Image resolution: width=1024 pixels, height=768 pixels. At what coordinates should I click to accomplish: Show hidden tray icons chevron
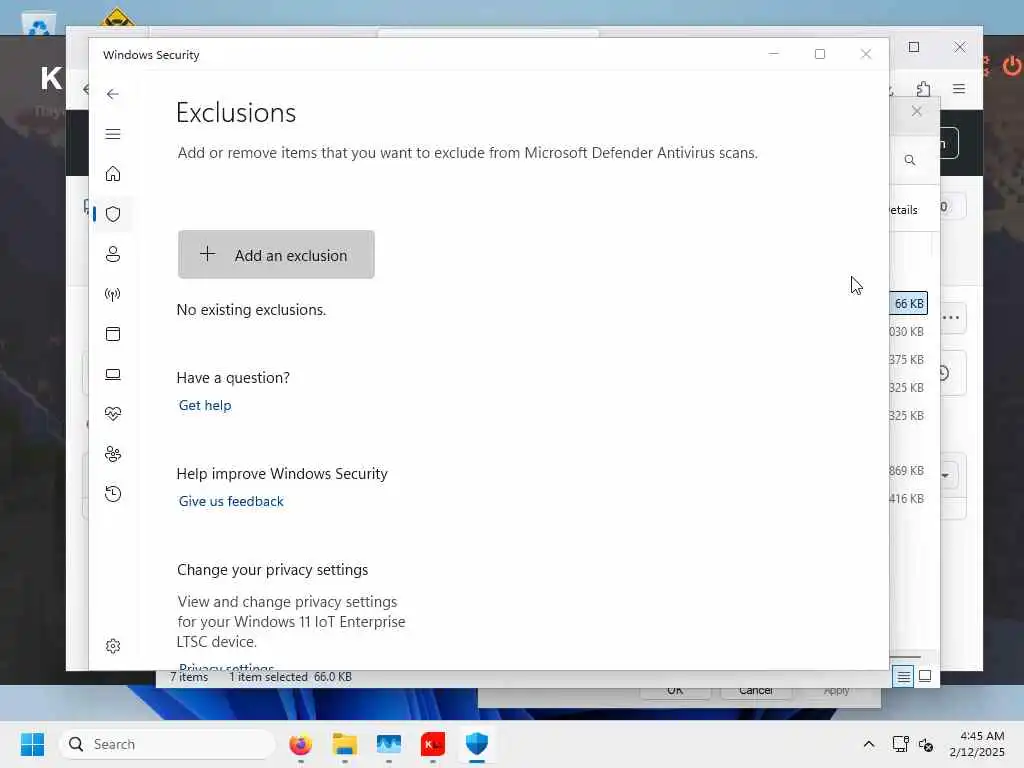[x=869, y=744]
